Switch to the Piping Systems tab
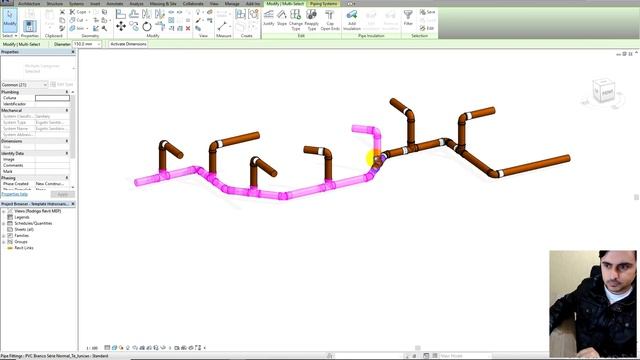 (323, 4)
